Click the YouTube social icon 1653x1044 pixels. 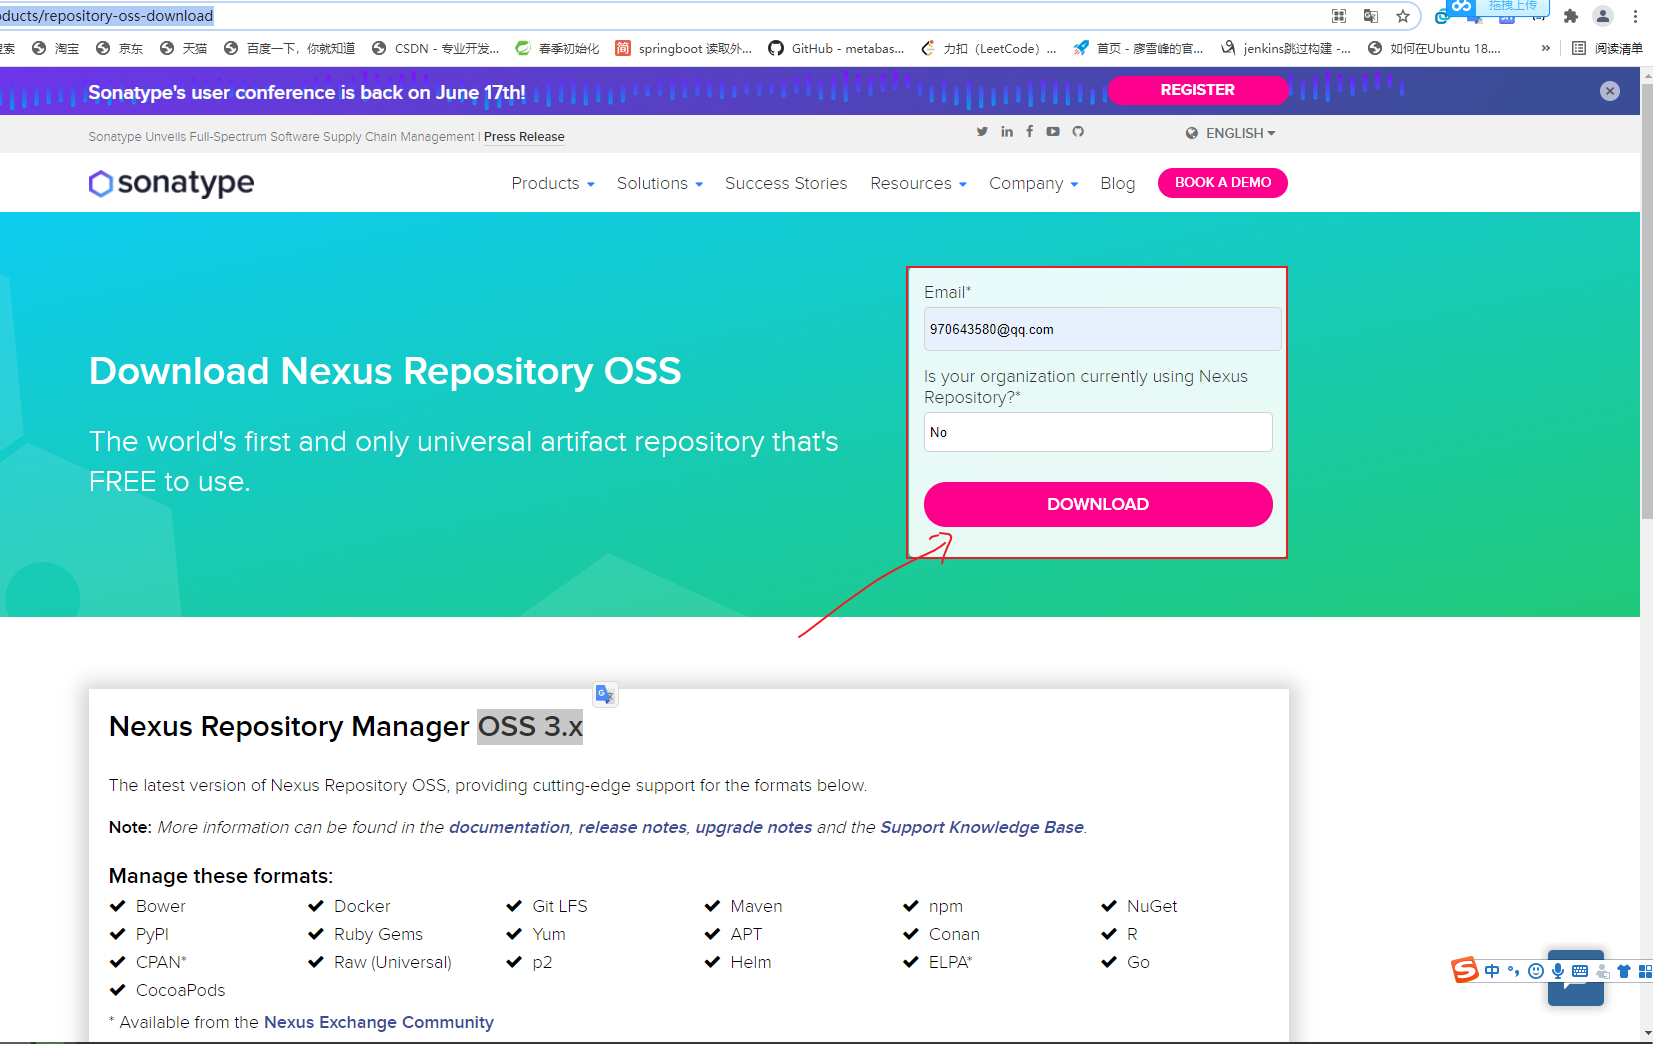[x=1053, y=131]
